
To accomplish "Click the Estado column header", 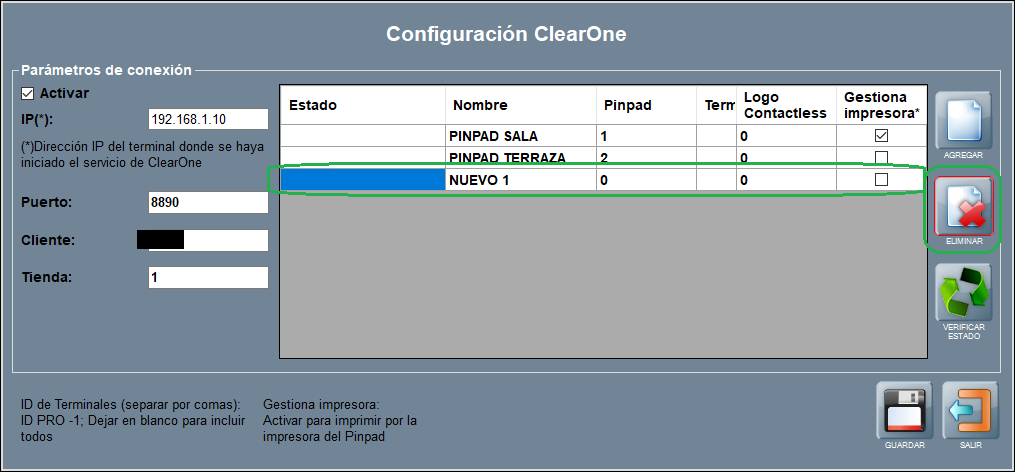I will [x=362, y=105].
